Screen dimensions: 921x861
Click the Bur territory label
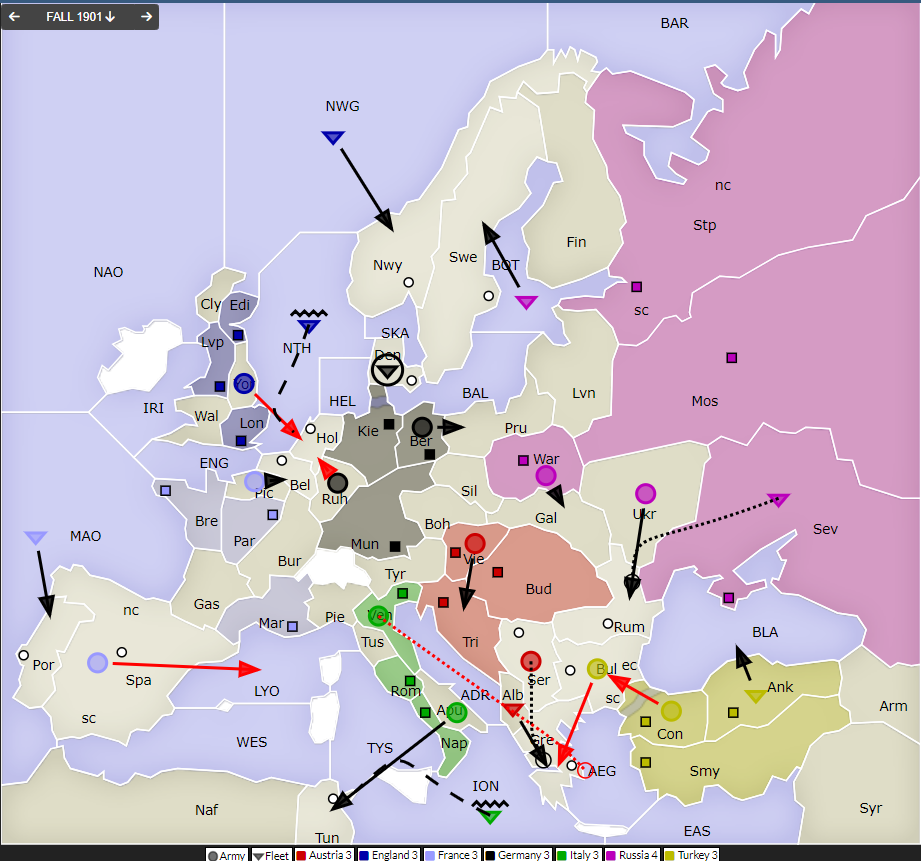(289, 561)
